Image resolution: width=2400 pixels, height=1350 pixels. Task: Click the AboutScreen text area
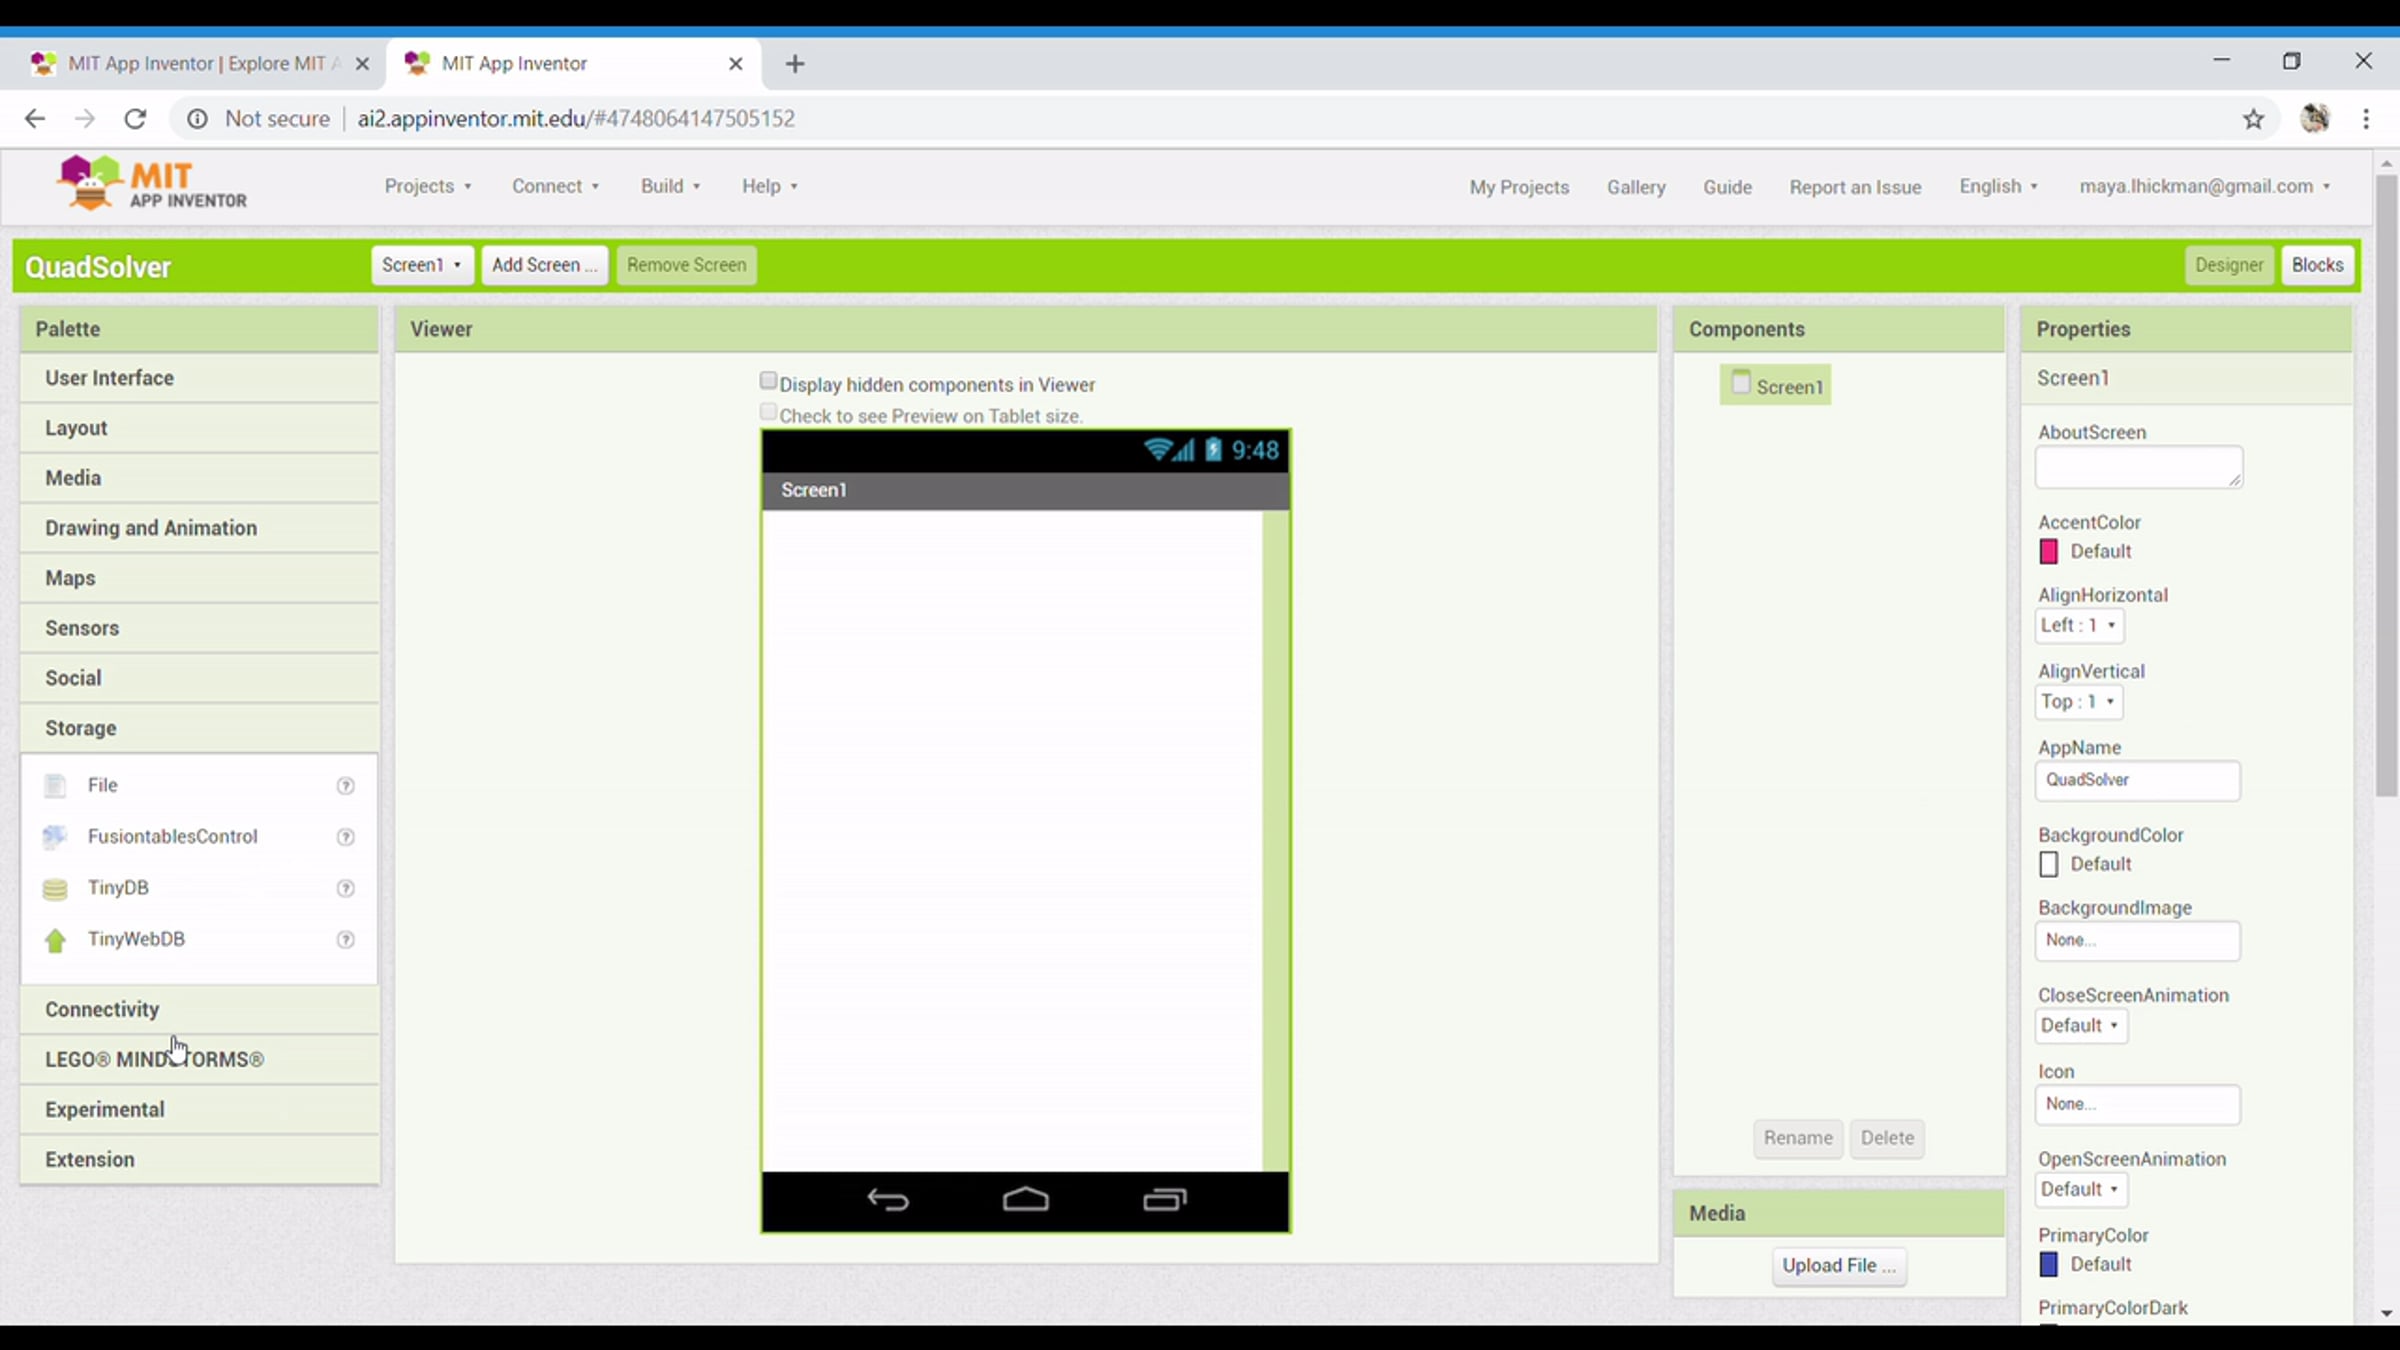[x=2139, y=468]
